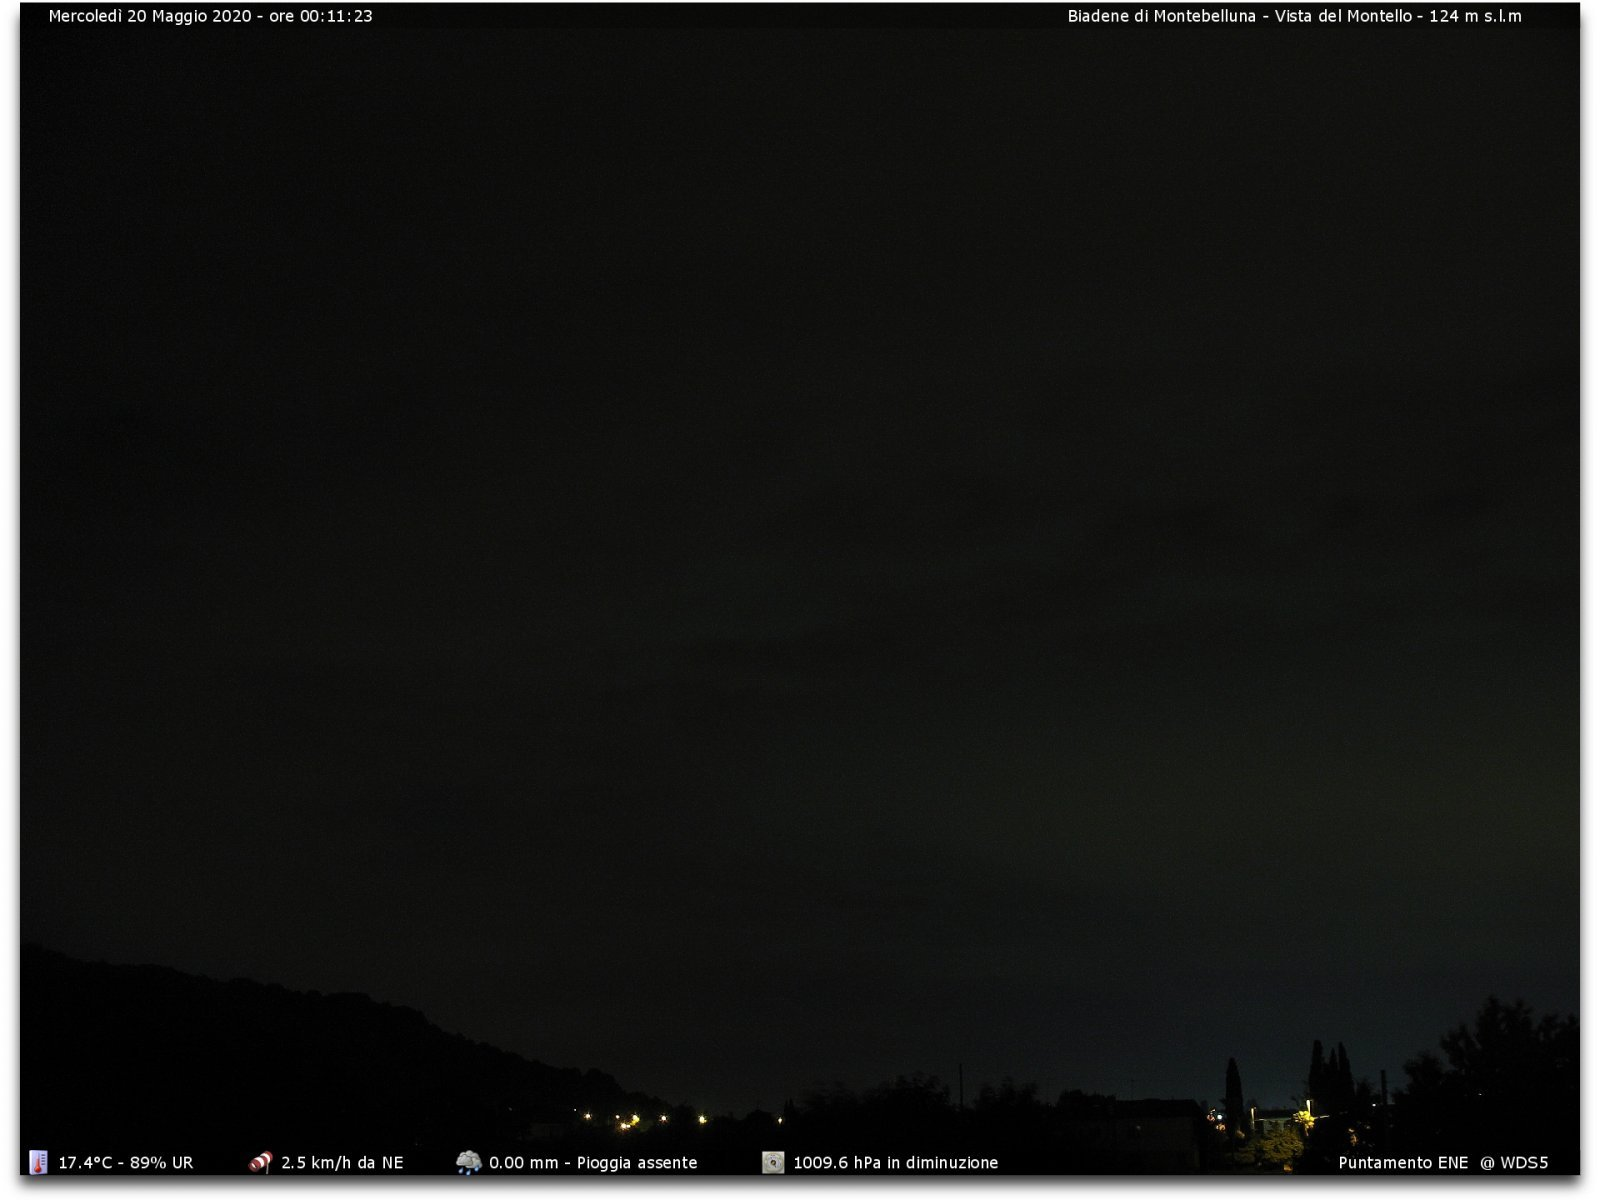
Task: Click the Biadene di Montebelluna location title
Action: click(1161, 16)
